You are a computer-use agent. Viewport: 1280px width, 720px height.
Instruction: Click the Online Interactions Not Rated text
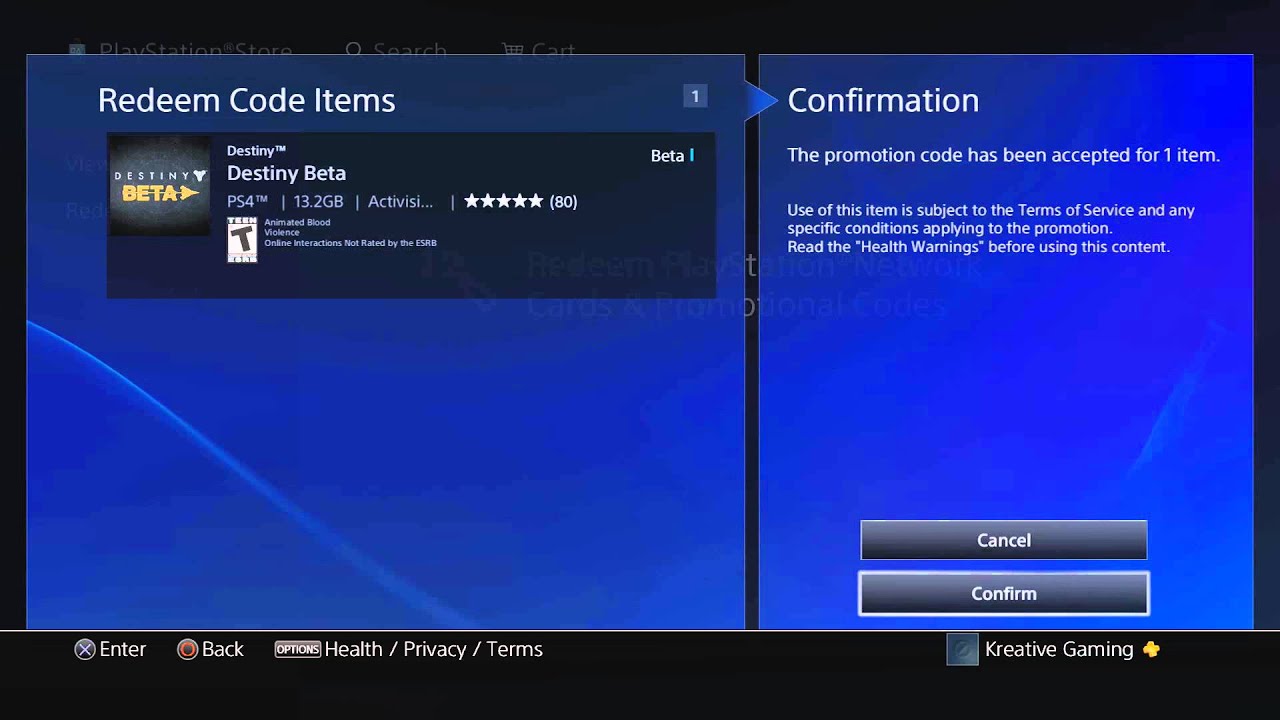tap(350, 243)
